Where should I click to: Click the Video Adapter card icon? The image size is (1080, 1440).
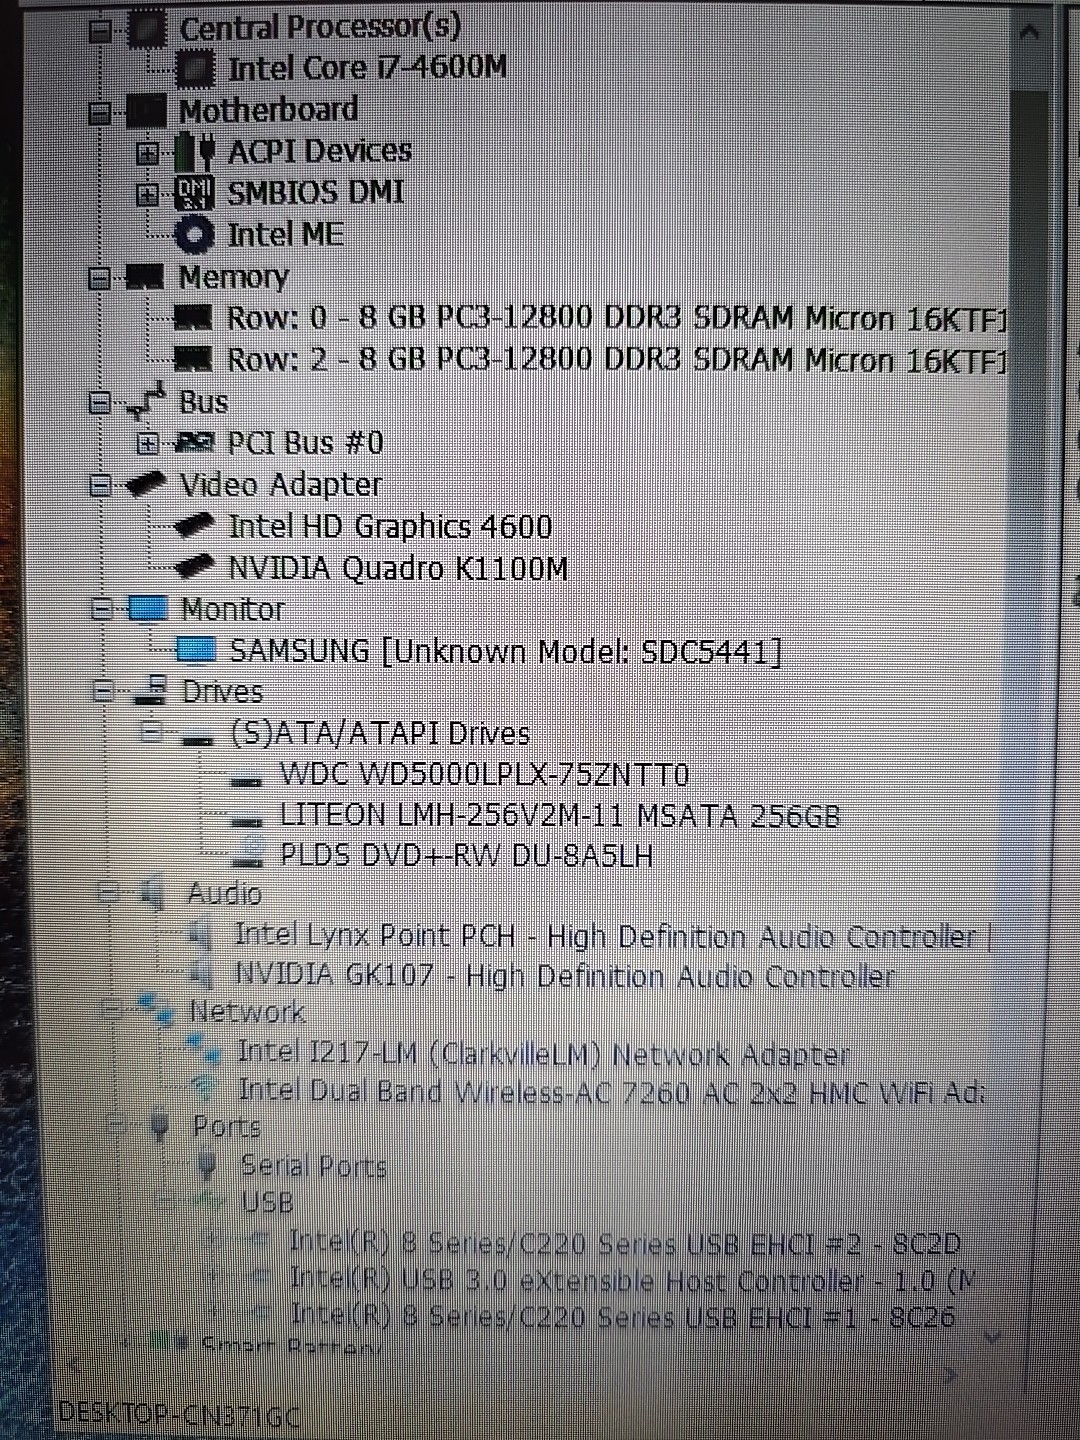pos(146,485)
